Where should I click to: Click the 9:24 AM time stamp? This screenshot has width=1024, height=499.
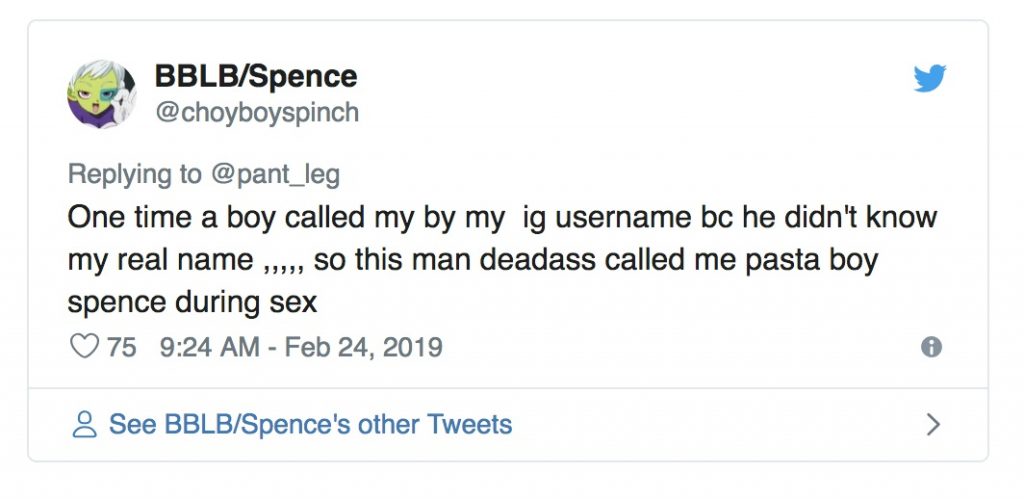click(x=207, y=347)
